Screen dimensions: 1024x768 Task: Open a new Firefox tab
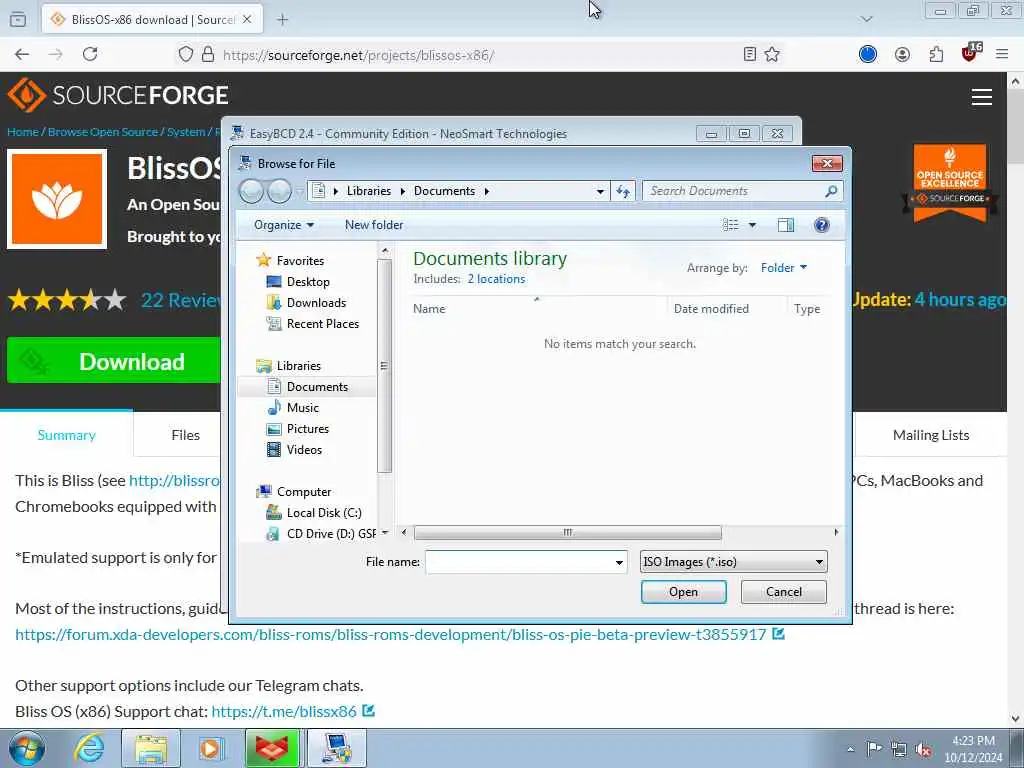click(282, 20)
